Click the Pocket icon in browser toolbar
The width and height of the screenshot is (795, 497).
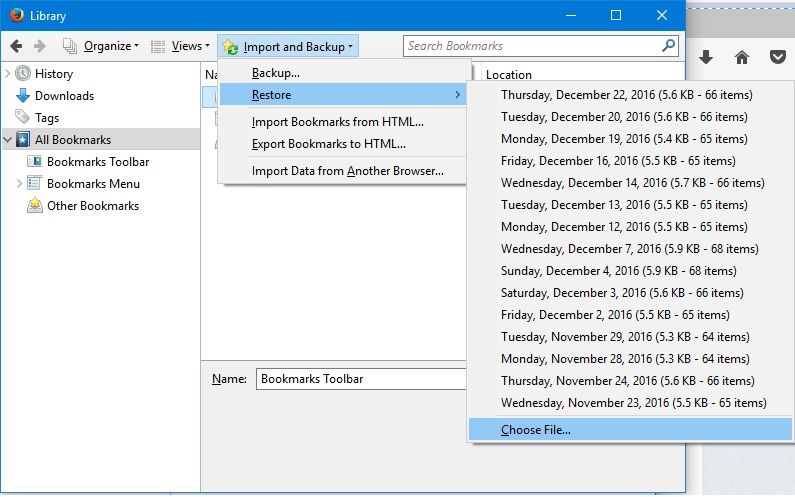[777, 58]
